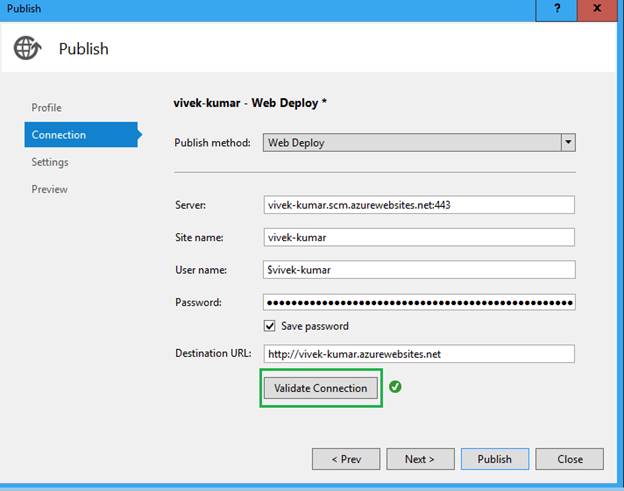The width and height of the screenshot is (624, 491).
Task: Switch to the Profile tab
Action: click(47, 107)
